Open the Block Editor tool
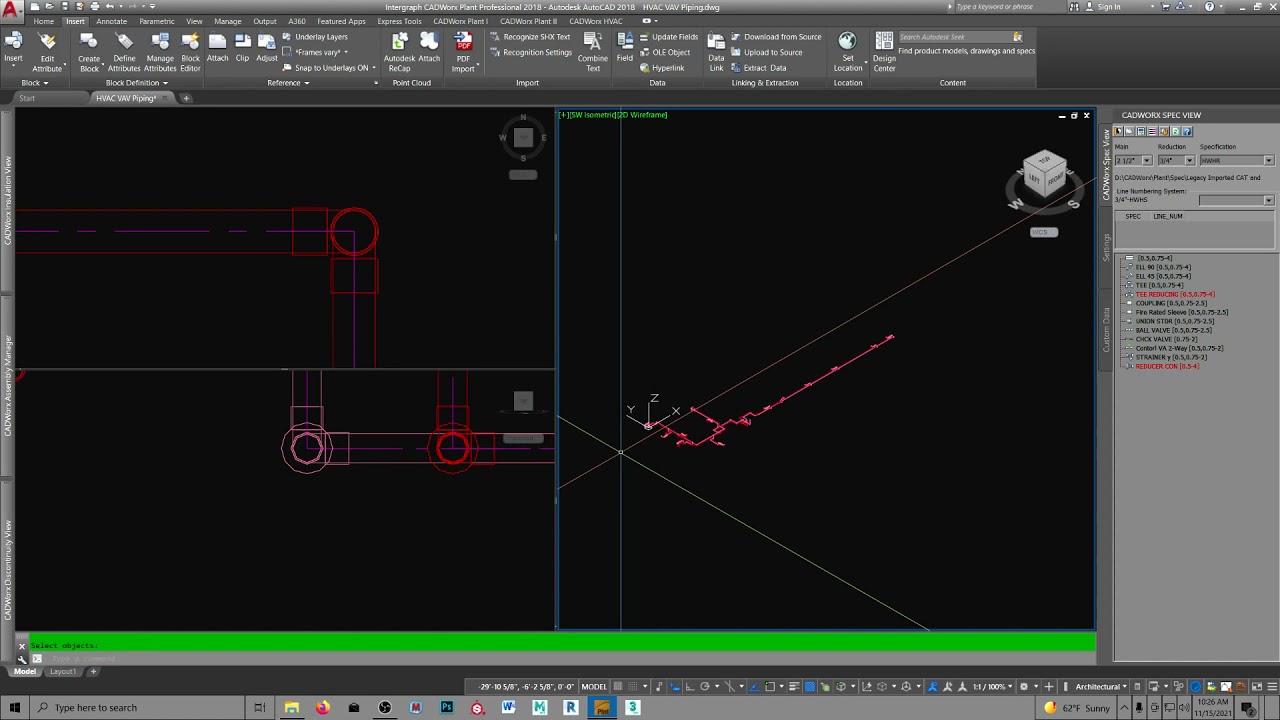This screenshot has width=1280, height=720. (190, 52)
